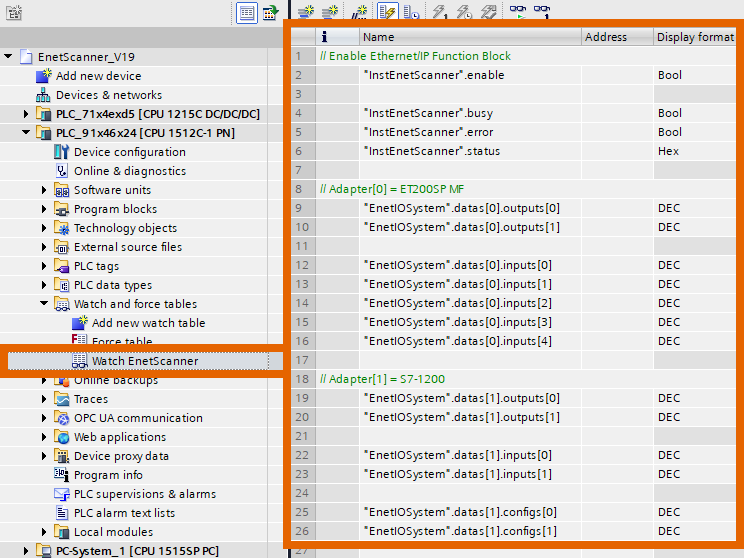Select "EnetIOSystem".datas[1].configs[0] cell
The width and height of the screenshot is (744, 558).
pos(470,512)
